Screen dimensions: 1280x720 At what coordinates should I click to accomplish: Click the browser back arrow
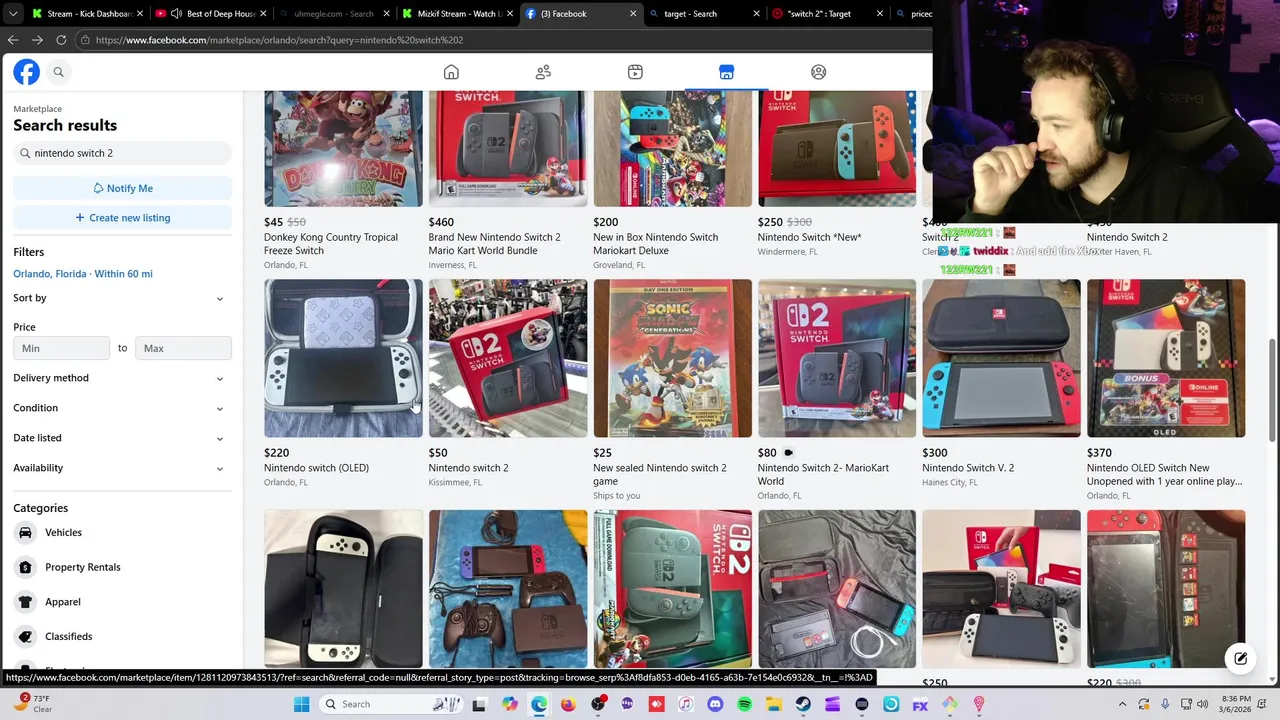13,40
